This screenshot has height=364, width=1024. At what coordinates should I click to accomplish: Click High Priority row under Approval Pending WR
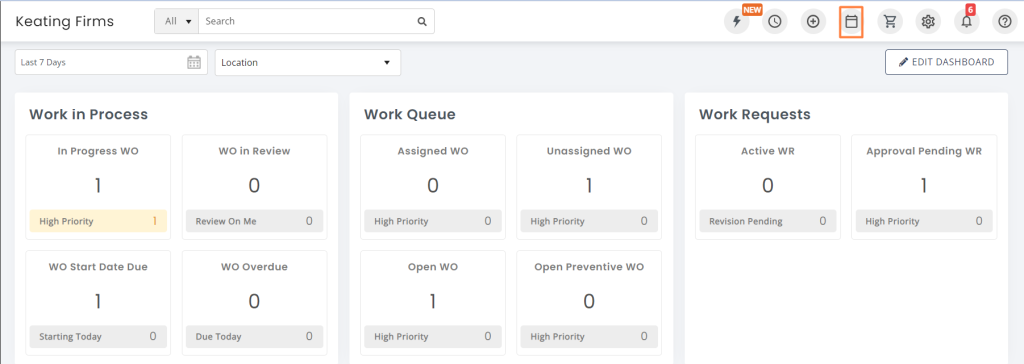pyautogui.click(x=924, y=221)
